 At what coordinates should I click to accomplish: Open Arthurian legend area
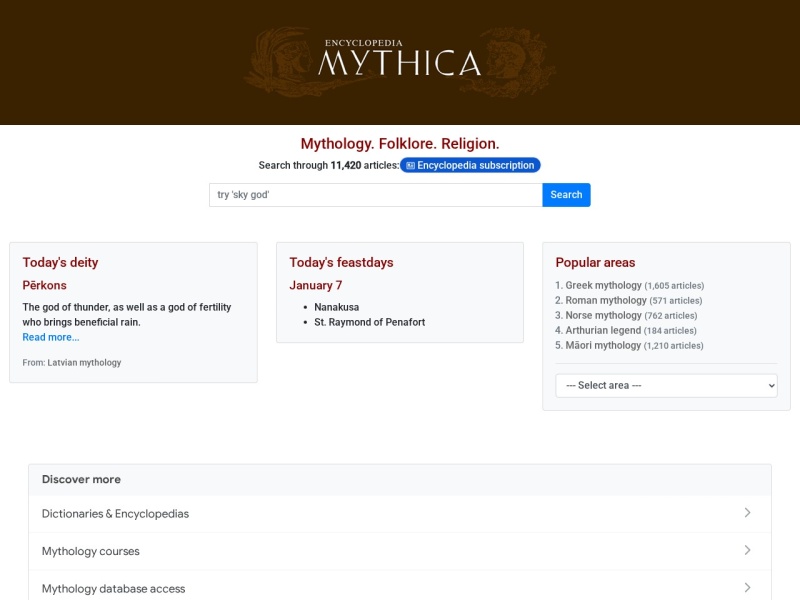[x=603, y=330]
